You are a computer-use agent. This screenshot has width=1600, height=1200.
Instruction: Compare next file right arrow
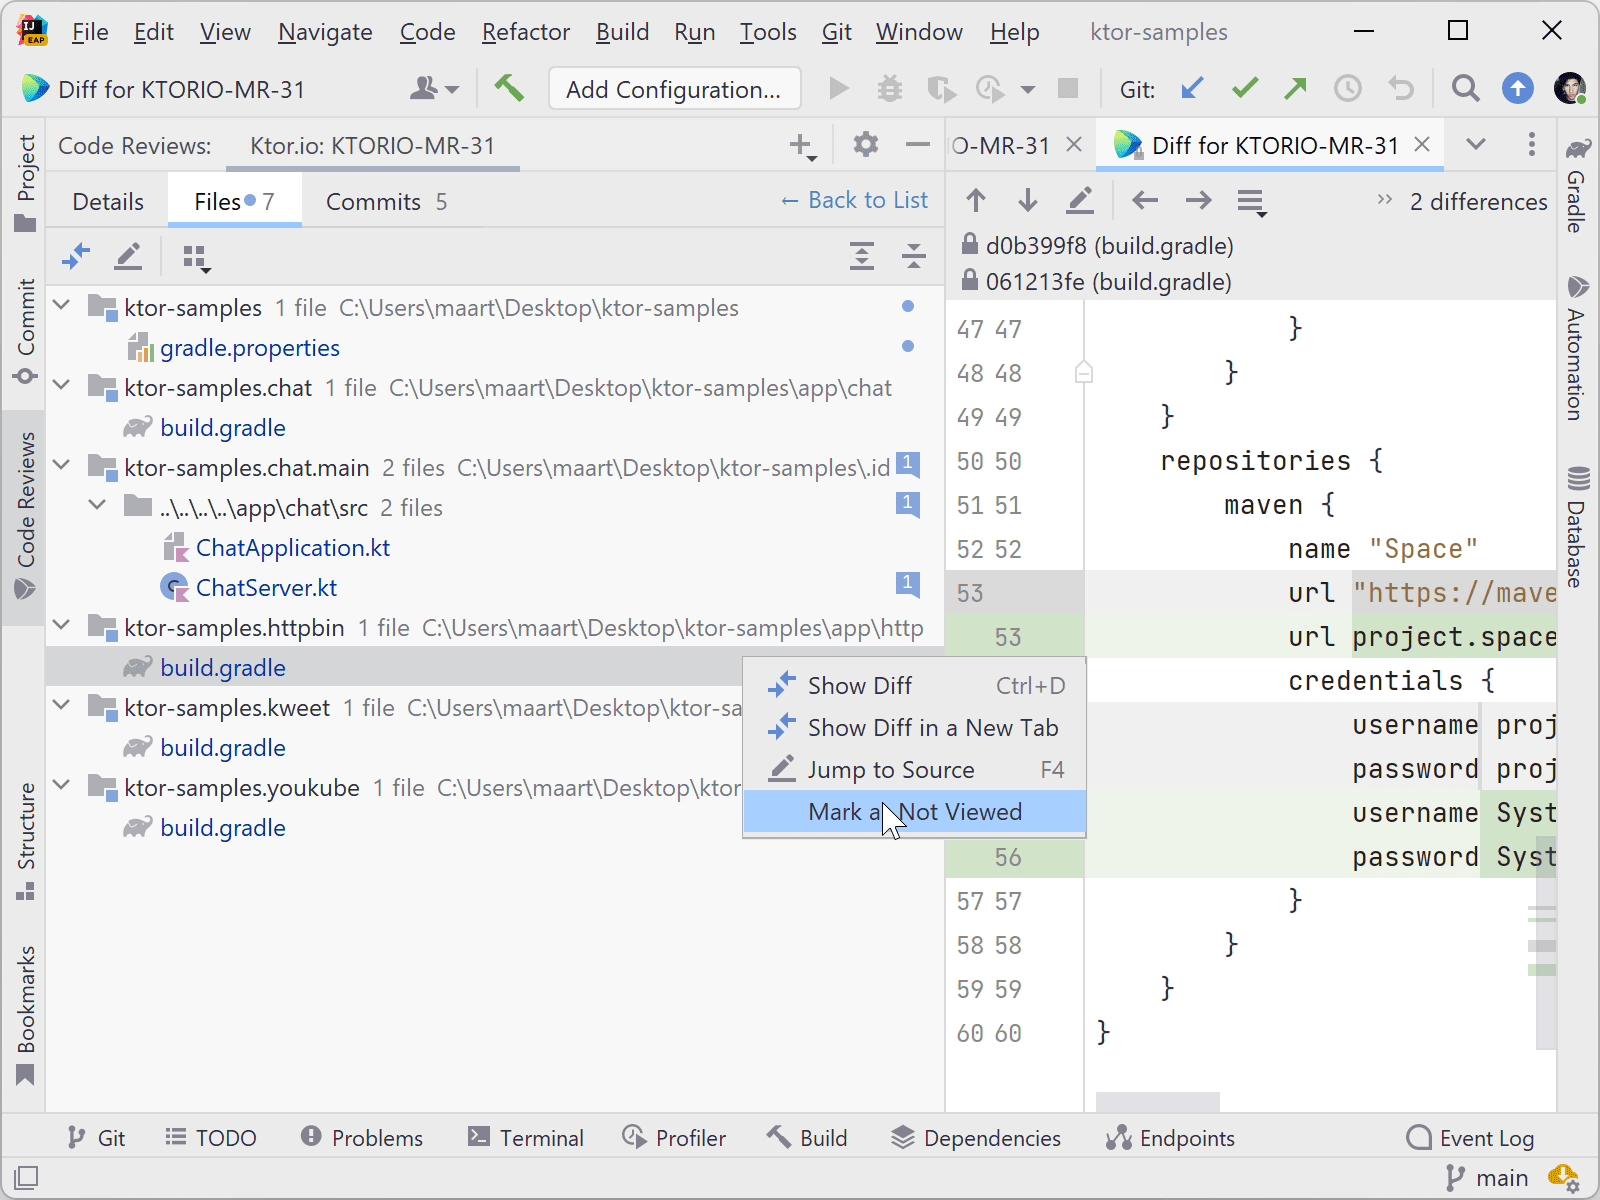click(x=1198, y=201)
